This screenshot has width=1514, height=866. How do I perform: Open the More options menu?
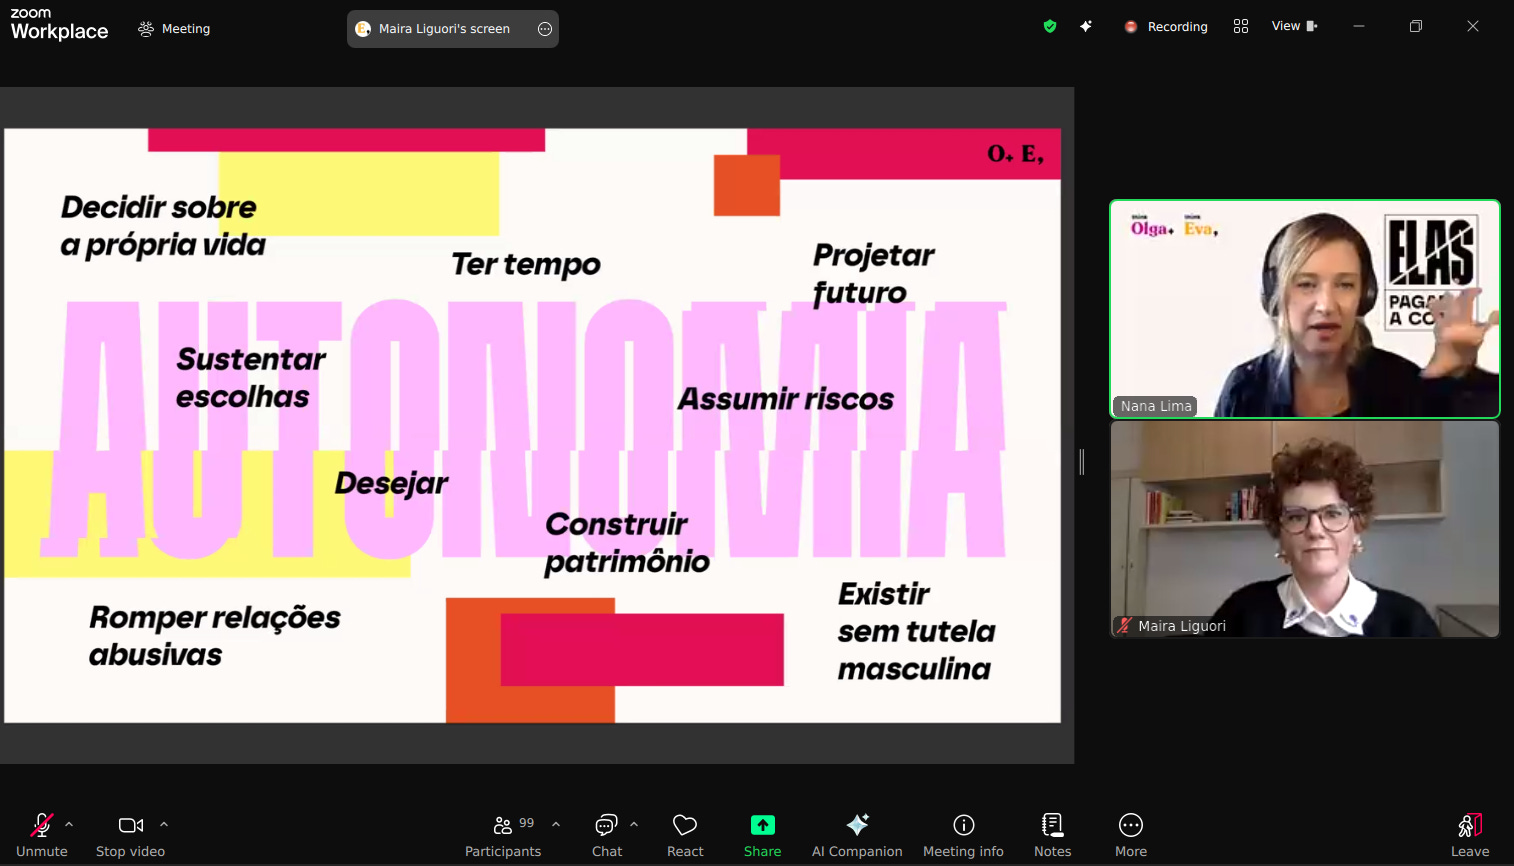pyautogui.click(x=1131, y=835)
